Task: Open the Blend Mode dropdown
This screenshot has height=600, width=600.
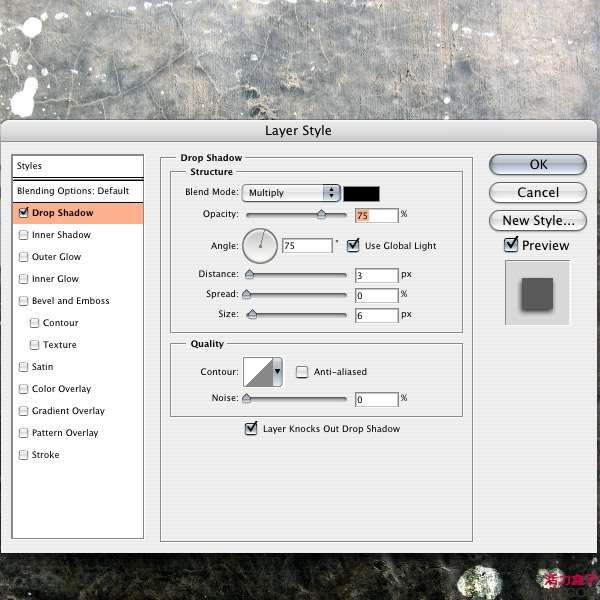Action: click(x=290, y=193)
